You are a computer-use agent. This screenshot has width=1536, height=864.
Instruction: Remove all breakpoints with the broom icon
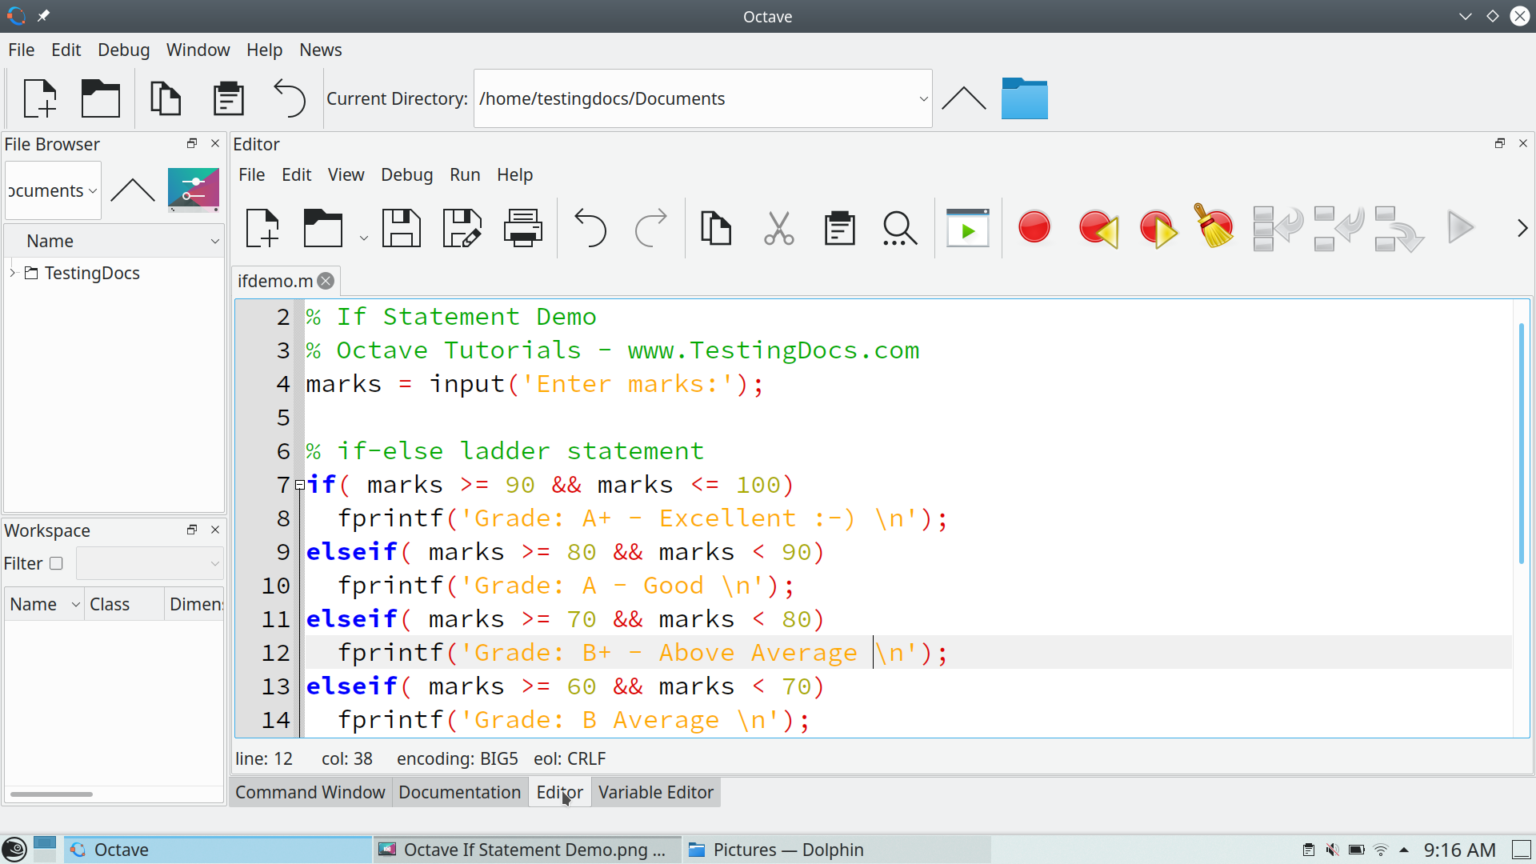(x=1213, y=227)
